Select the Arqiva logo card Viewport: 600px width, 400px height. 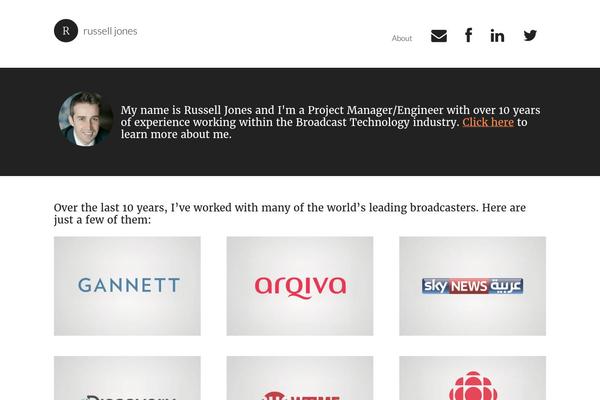[x=300, y=286]
